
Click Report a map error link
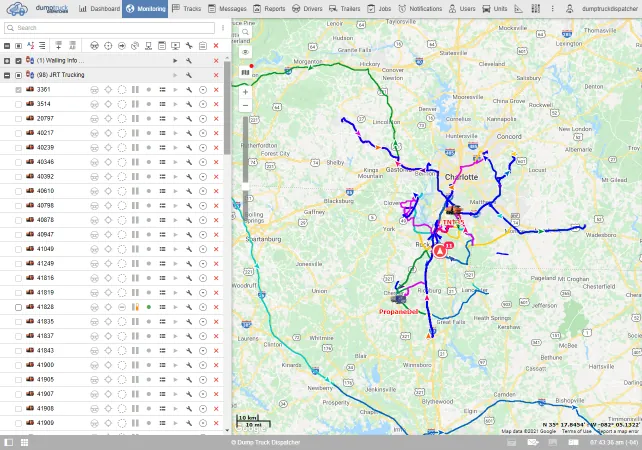(618, 431)
